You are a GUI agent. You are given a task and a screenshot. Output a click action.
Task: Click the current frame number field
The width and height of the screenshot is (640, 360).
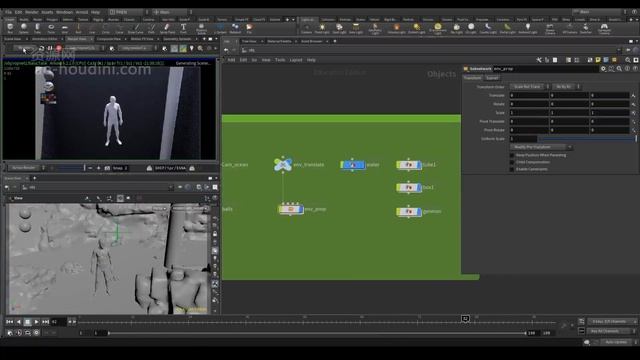[x=58, y=322]
